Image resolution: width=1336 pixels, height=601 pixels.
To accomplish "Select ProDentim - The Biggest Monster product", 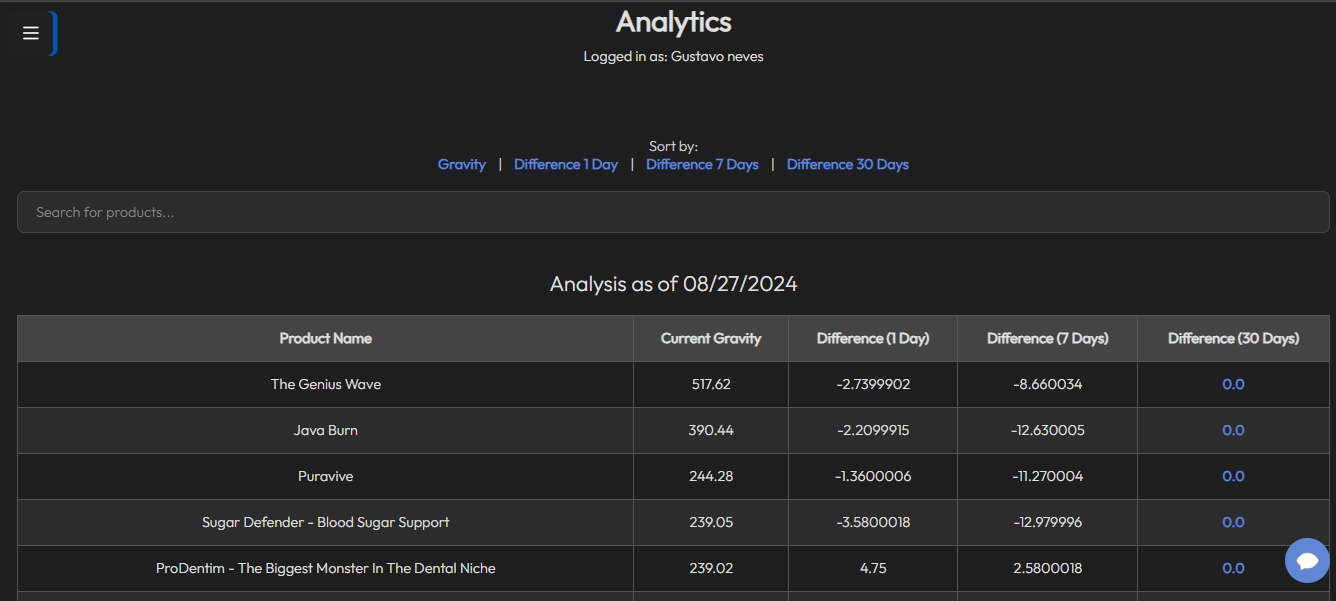I will click(326, 568).
